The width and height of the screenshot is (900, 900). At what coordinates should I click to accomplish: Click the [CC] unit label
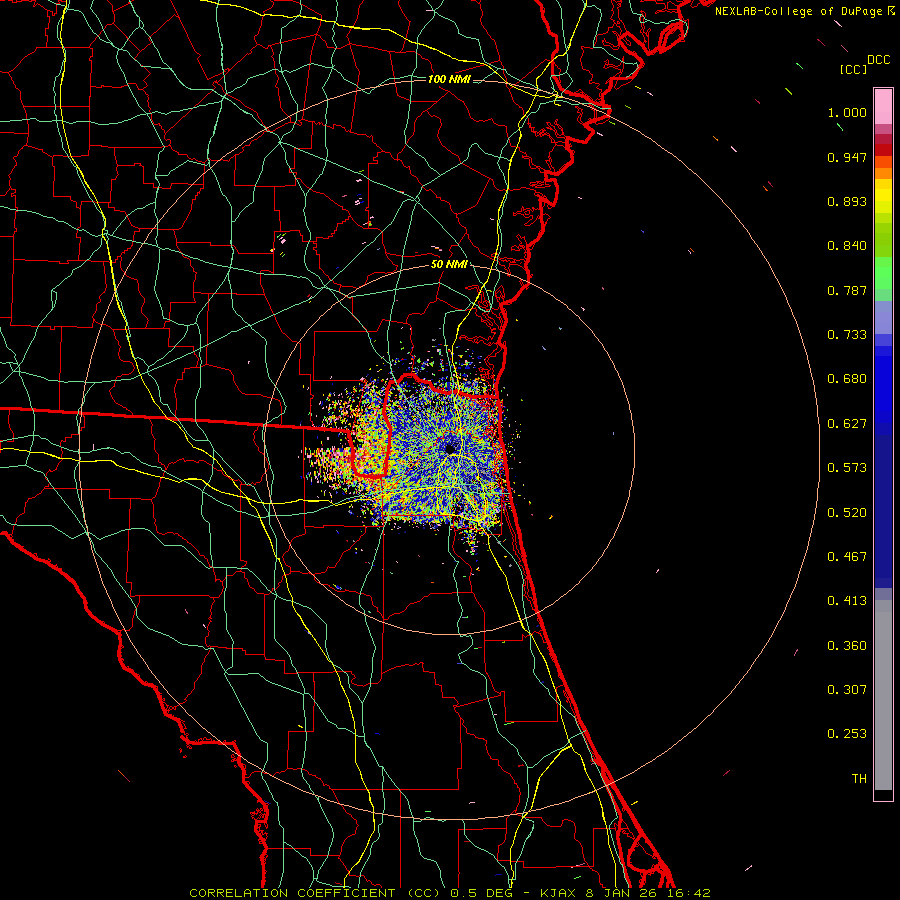pyautogui.click(x=853, y=69)
